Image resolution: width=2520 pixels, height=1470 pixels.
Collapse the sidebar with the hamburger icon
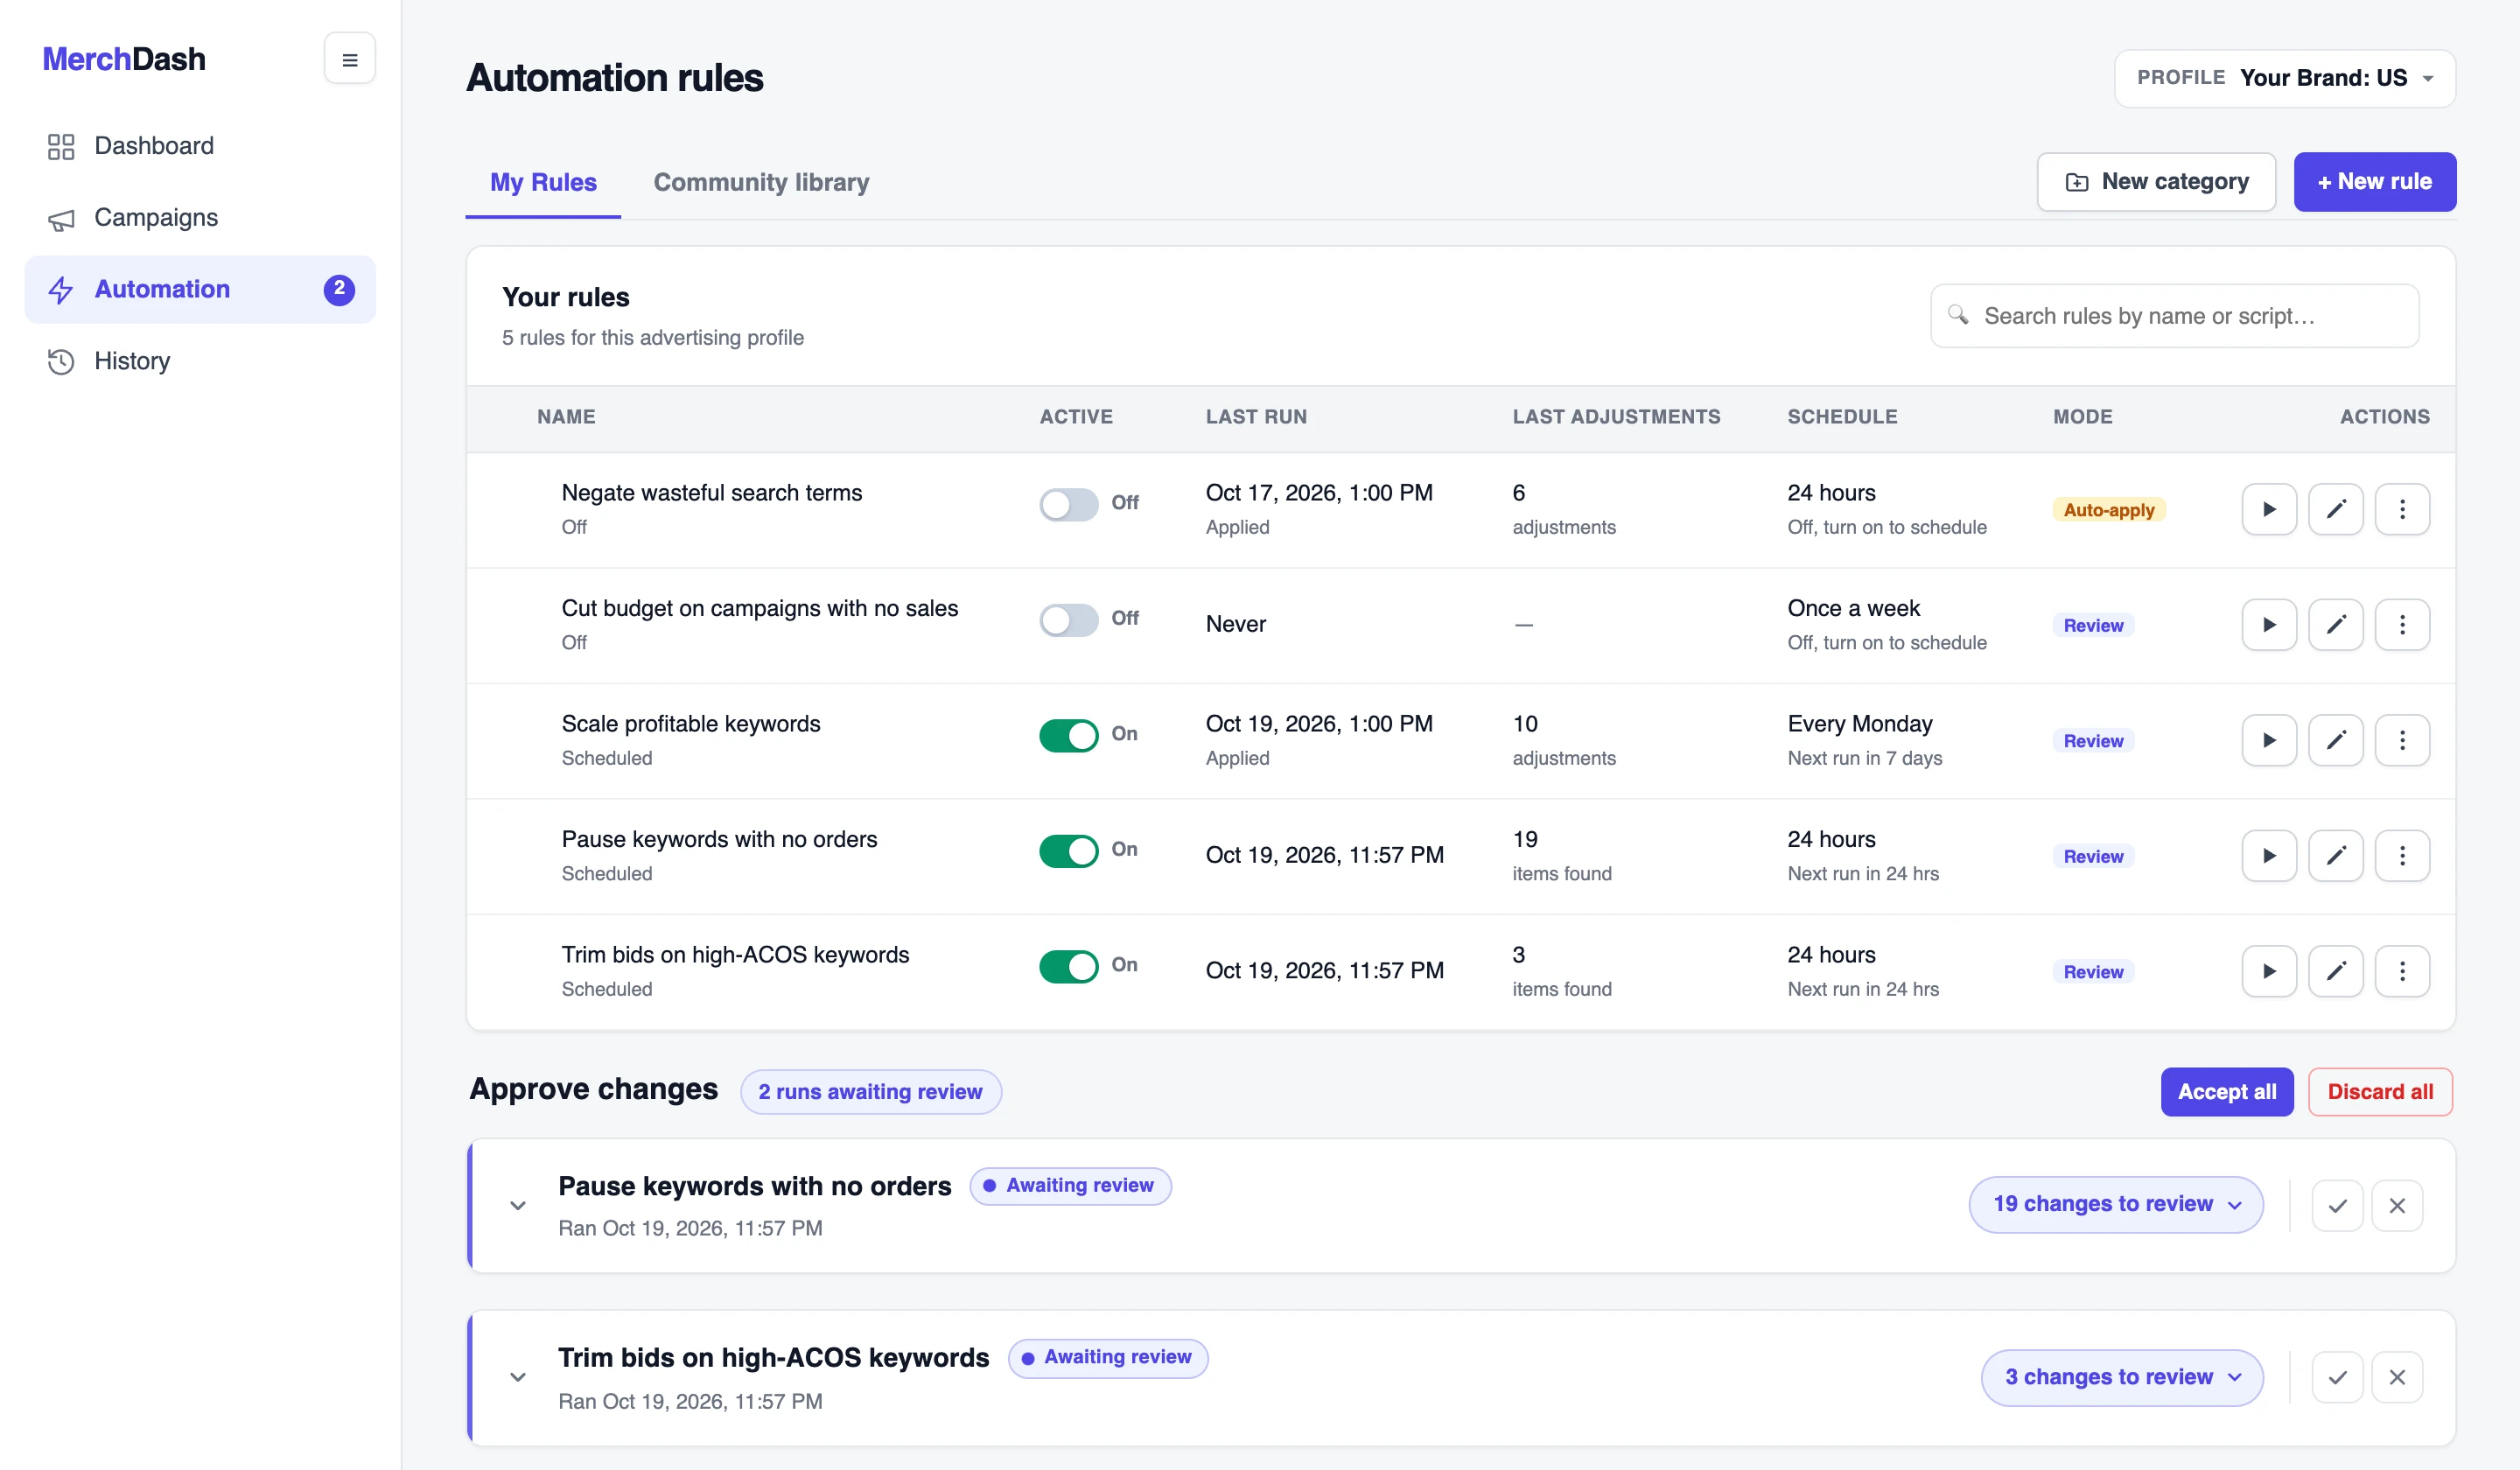coord(349,59)
